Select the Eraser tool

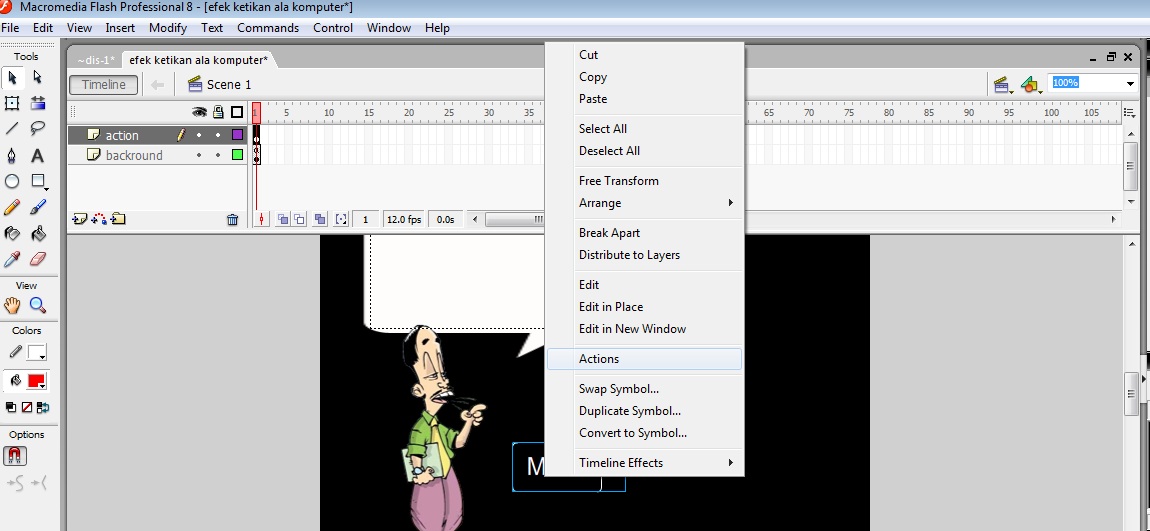pyautogui.click(x=37, y=259)
